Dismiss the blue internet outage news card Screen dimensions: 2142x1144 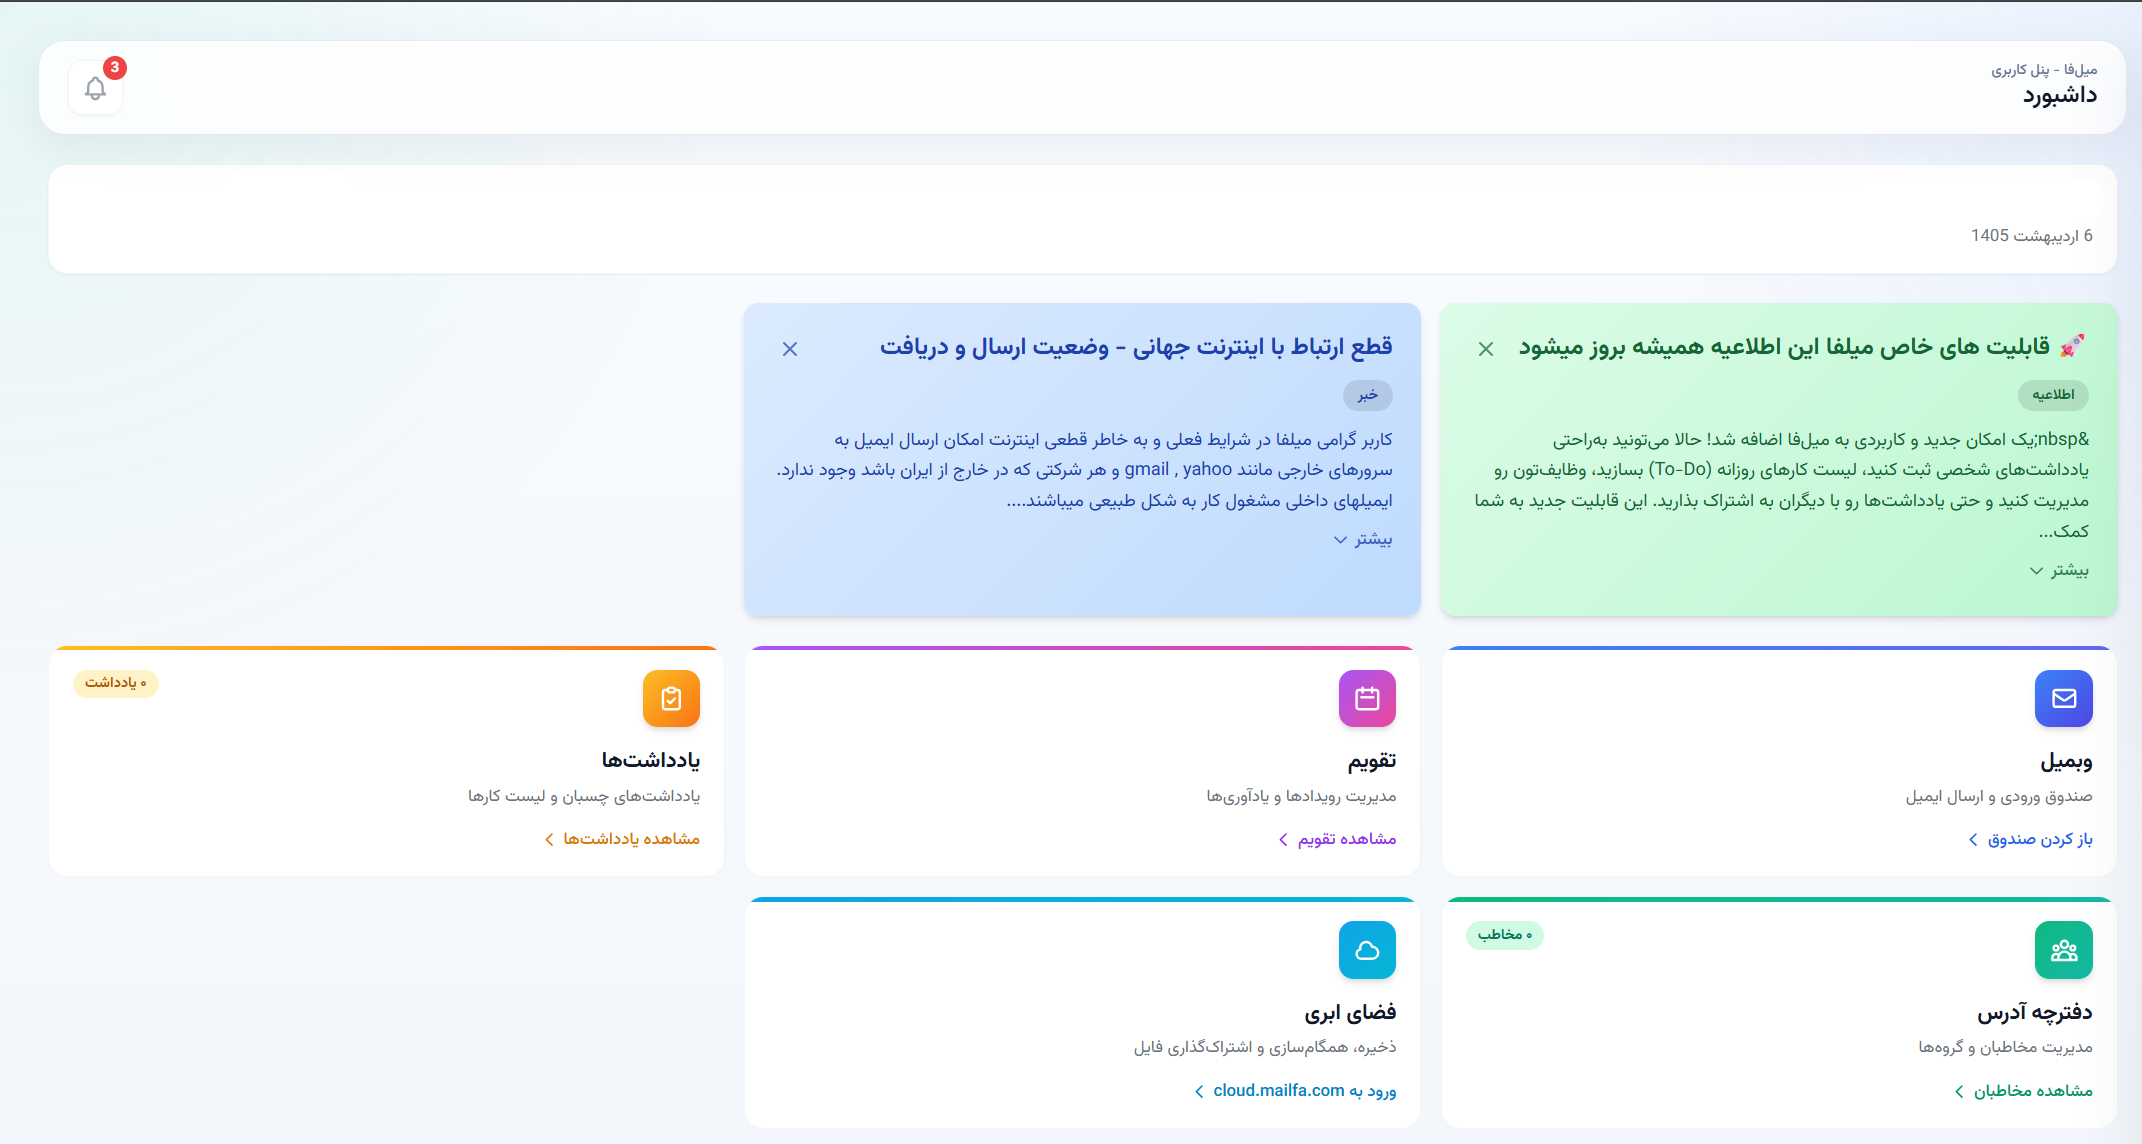pyautogui.click(x=790, y=349)
